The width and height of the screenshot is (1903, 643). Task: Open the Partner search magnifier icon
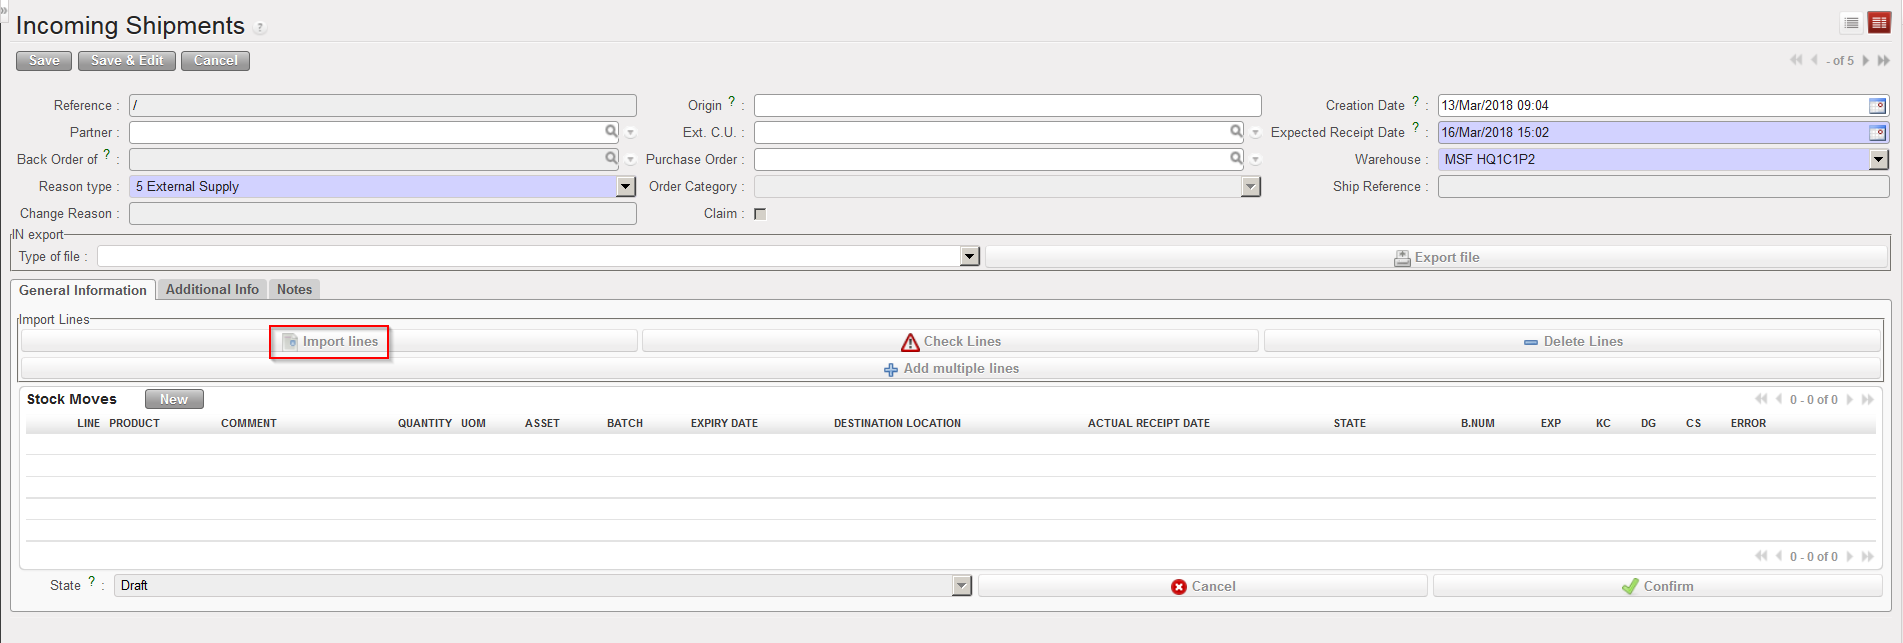tap(611, 132)
